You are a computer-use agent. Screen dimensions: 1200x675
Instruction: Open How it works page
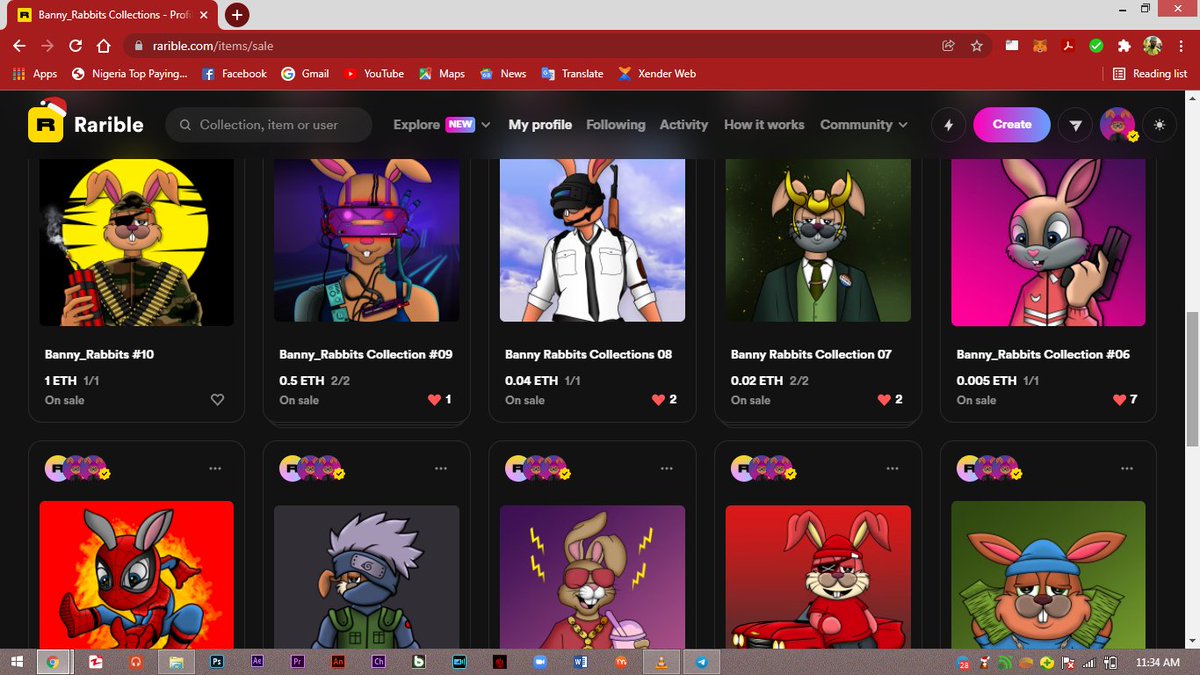pyautogui.click(x=764, y=125)
